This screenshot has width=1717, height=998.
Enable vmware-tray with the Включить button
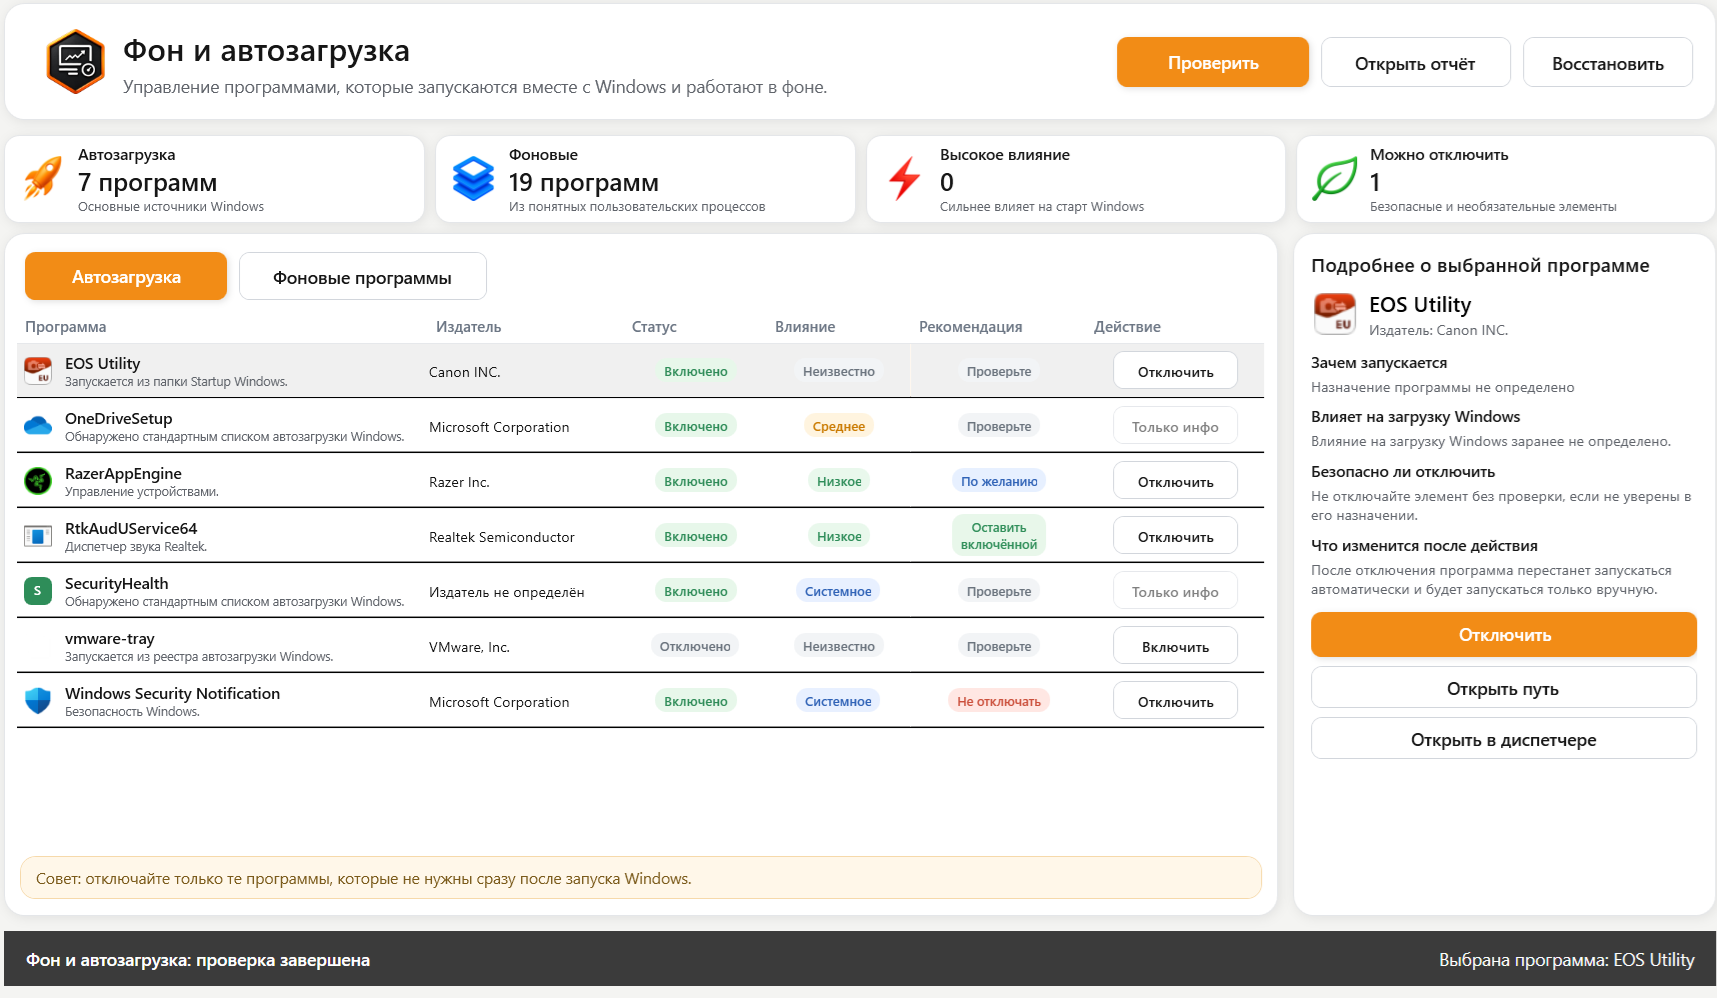click(1175, 646)
